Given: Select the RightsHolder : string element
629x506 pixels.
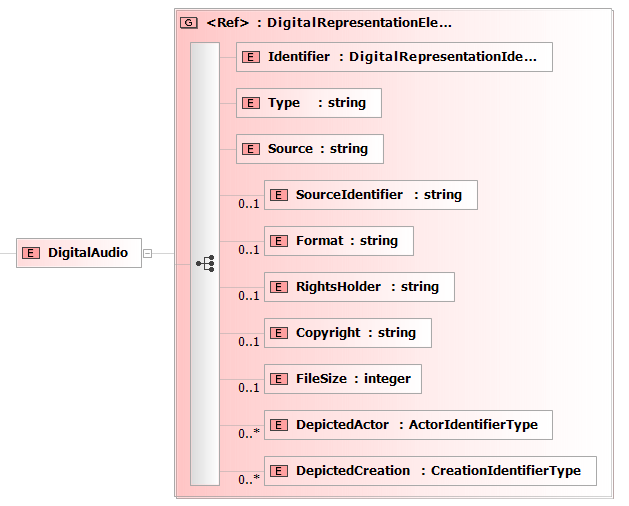Looking at the screenshot, I should [x=359, y=287].
